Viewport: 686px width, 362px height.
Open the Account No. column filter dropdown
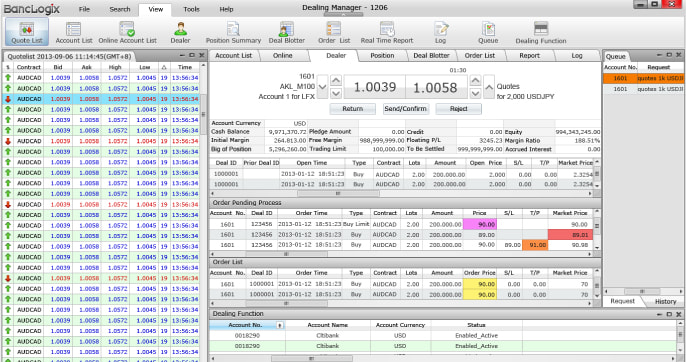[280, 325]
